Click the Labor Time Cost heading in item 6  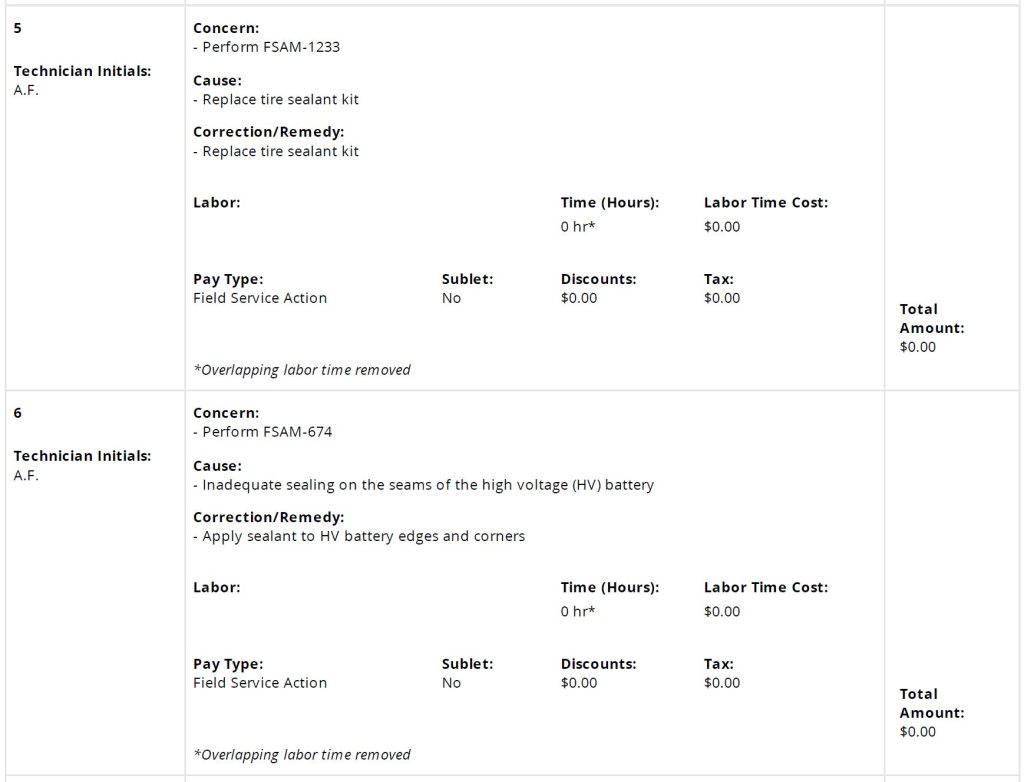(765, 587)
